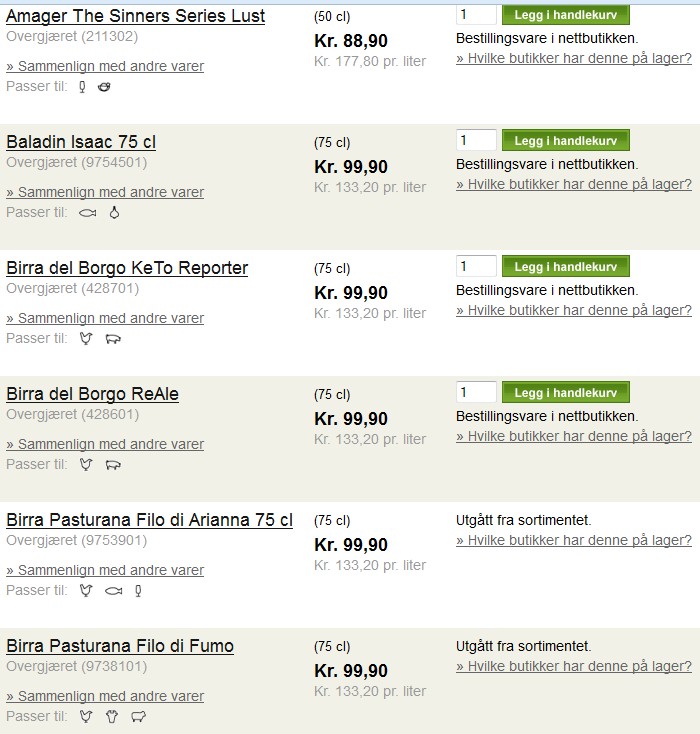Add Baladin Isaac 75 cl to cart
The image size is (700, 734).
pos(566,140)
